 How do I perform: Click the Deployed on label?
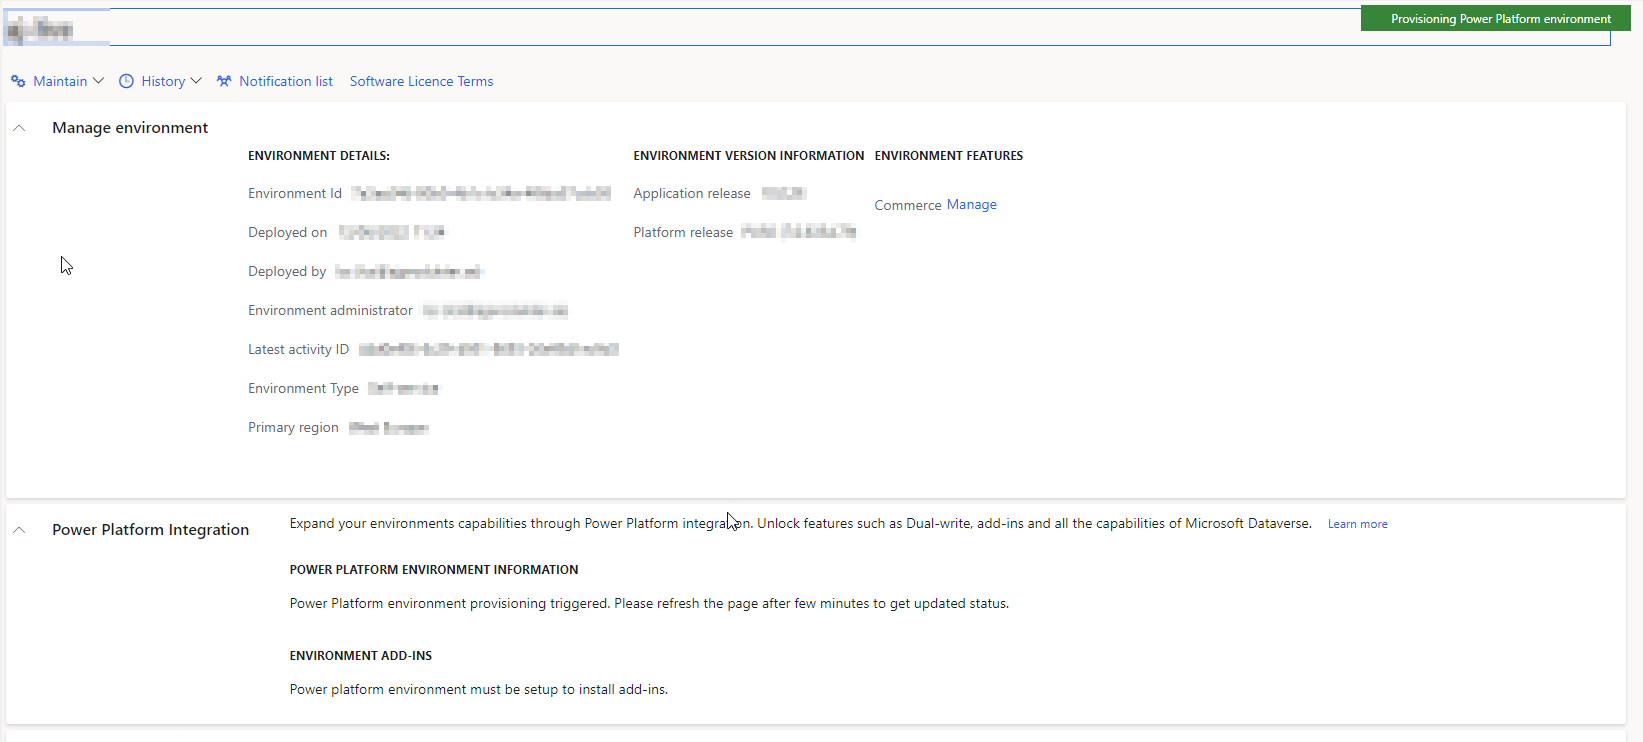pos(288,233)
